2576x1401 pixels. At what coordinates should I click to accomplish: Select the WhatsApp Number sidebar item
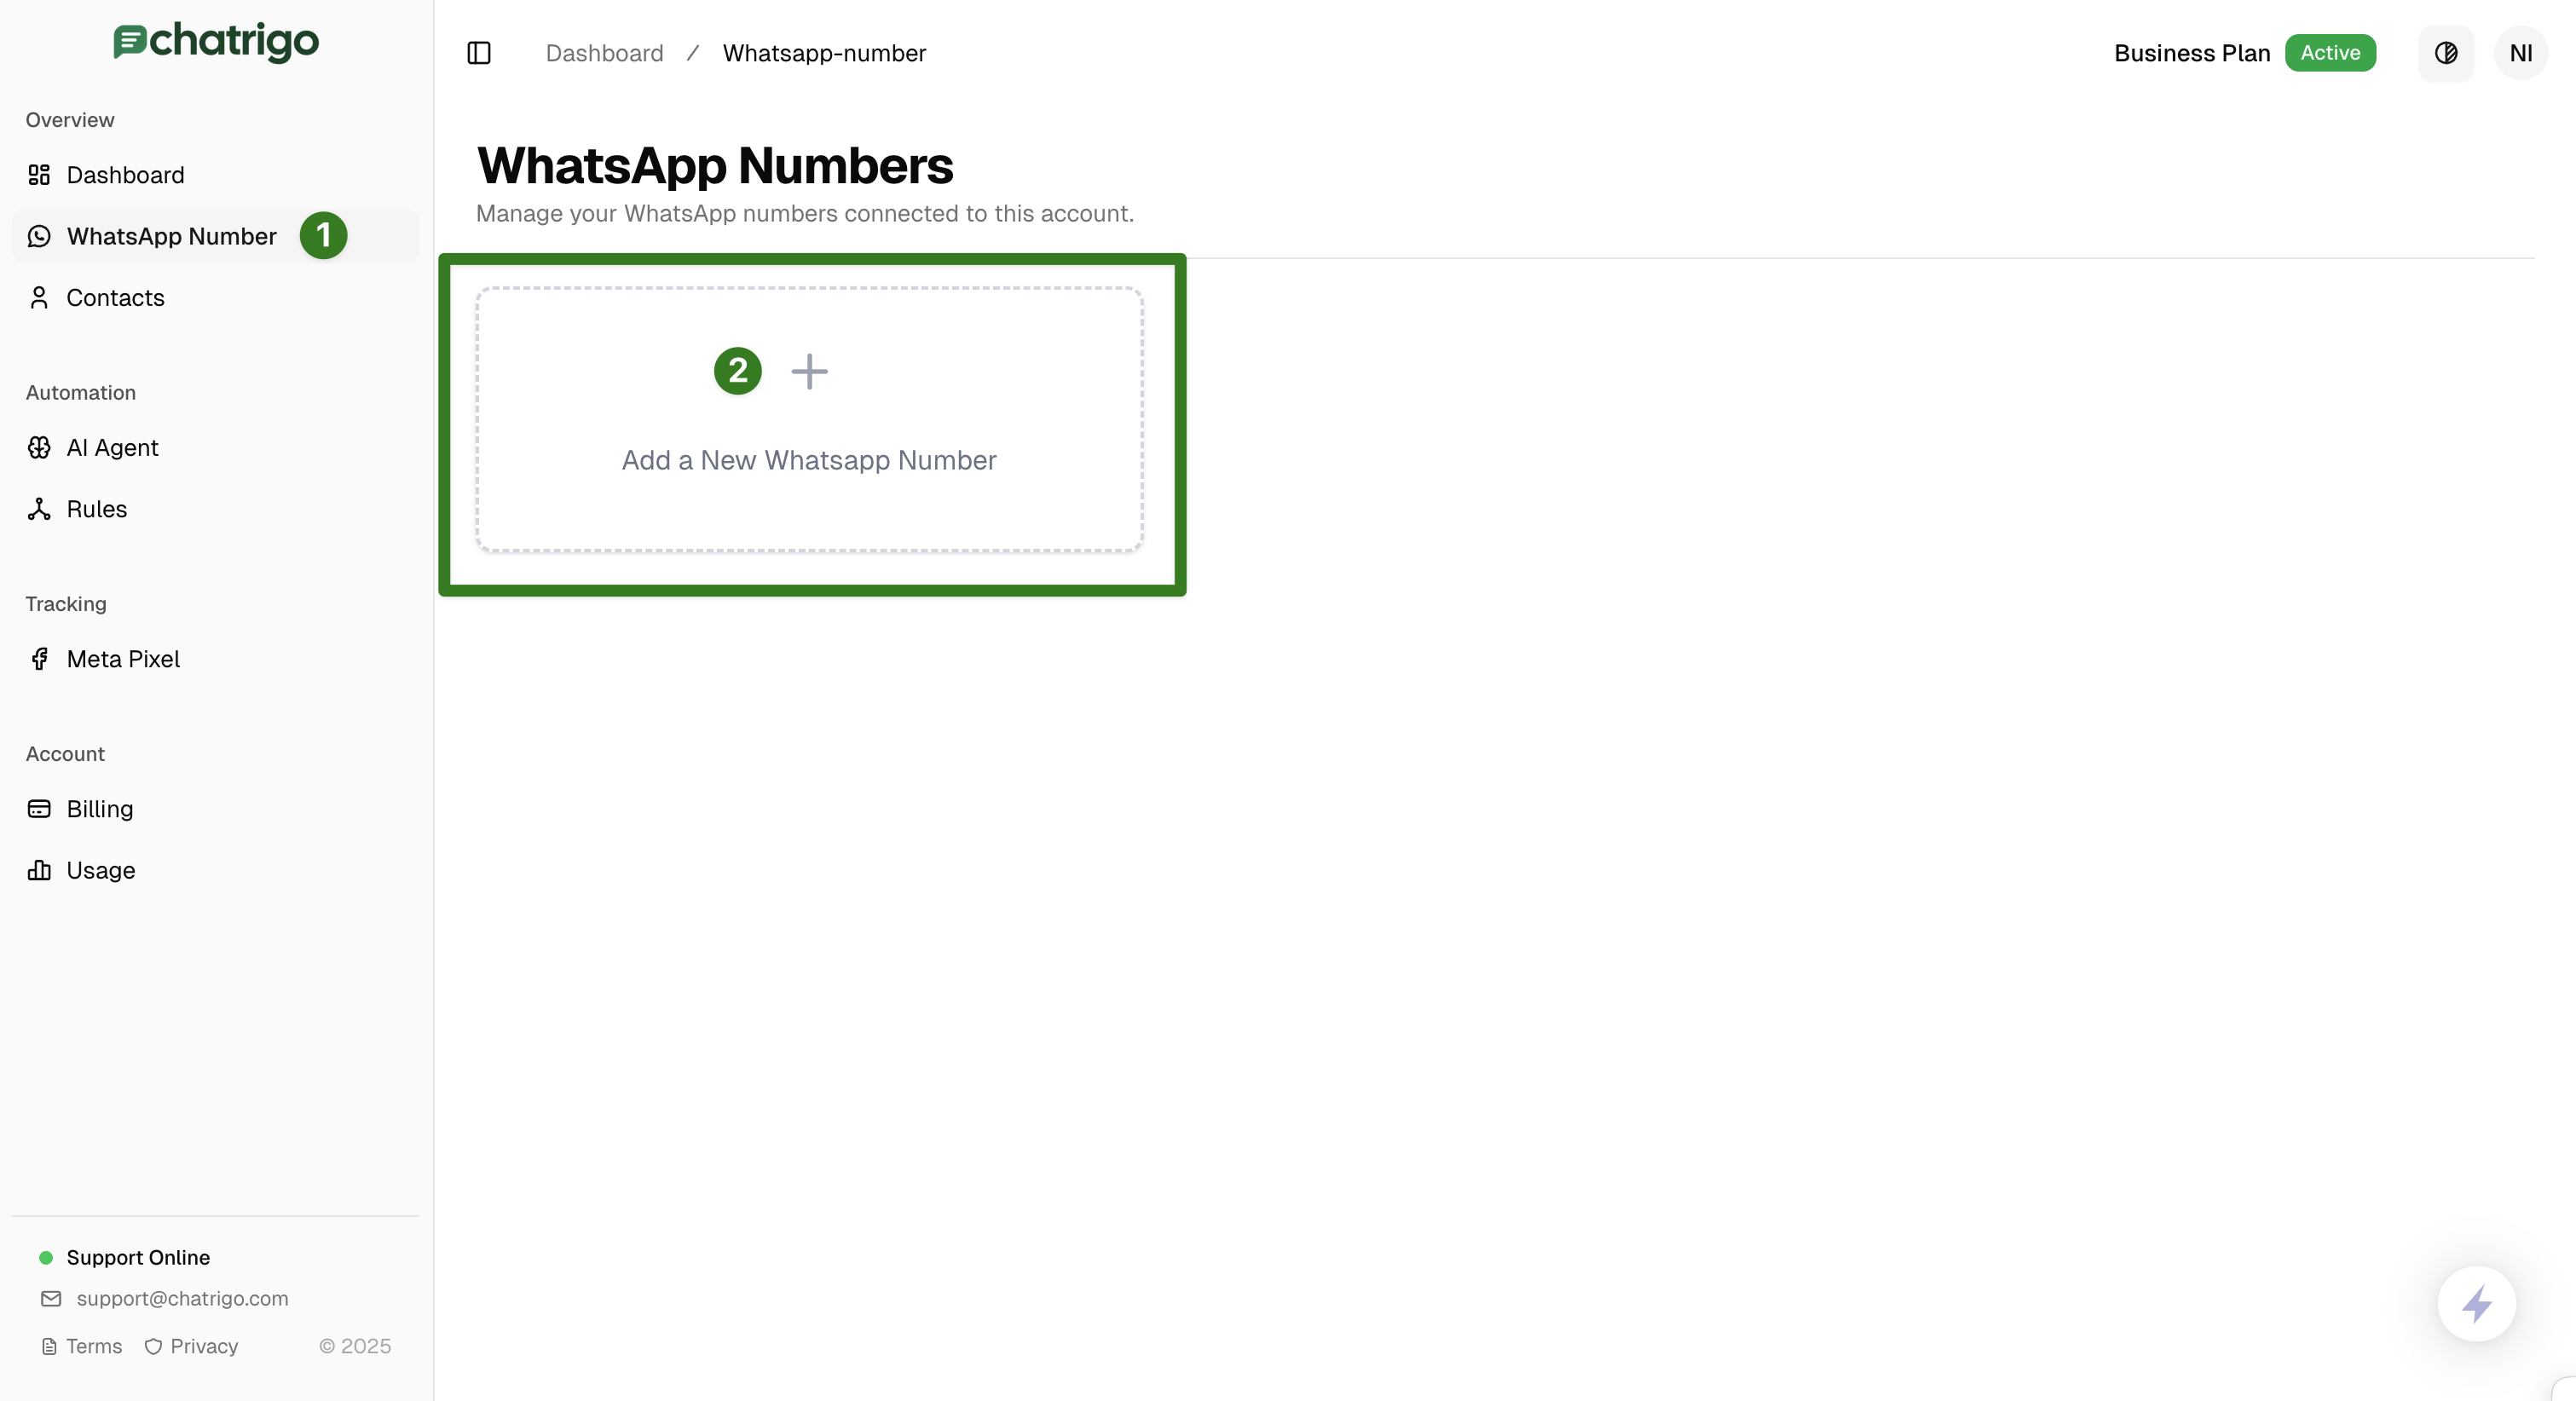click(171, 236)
